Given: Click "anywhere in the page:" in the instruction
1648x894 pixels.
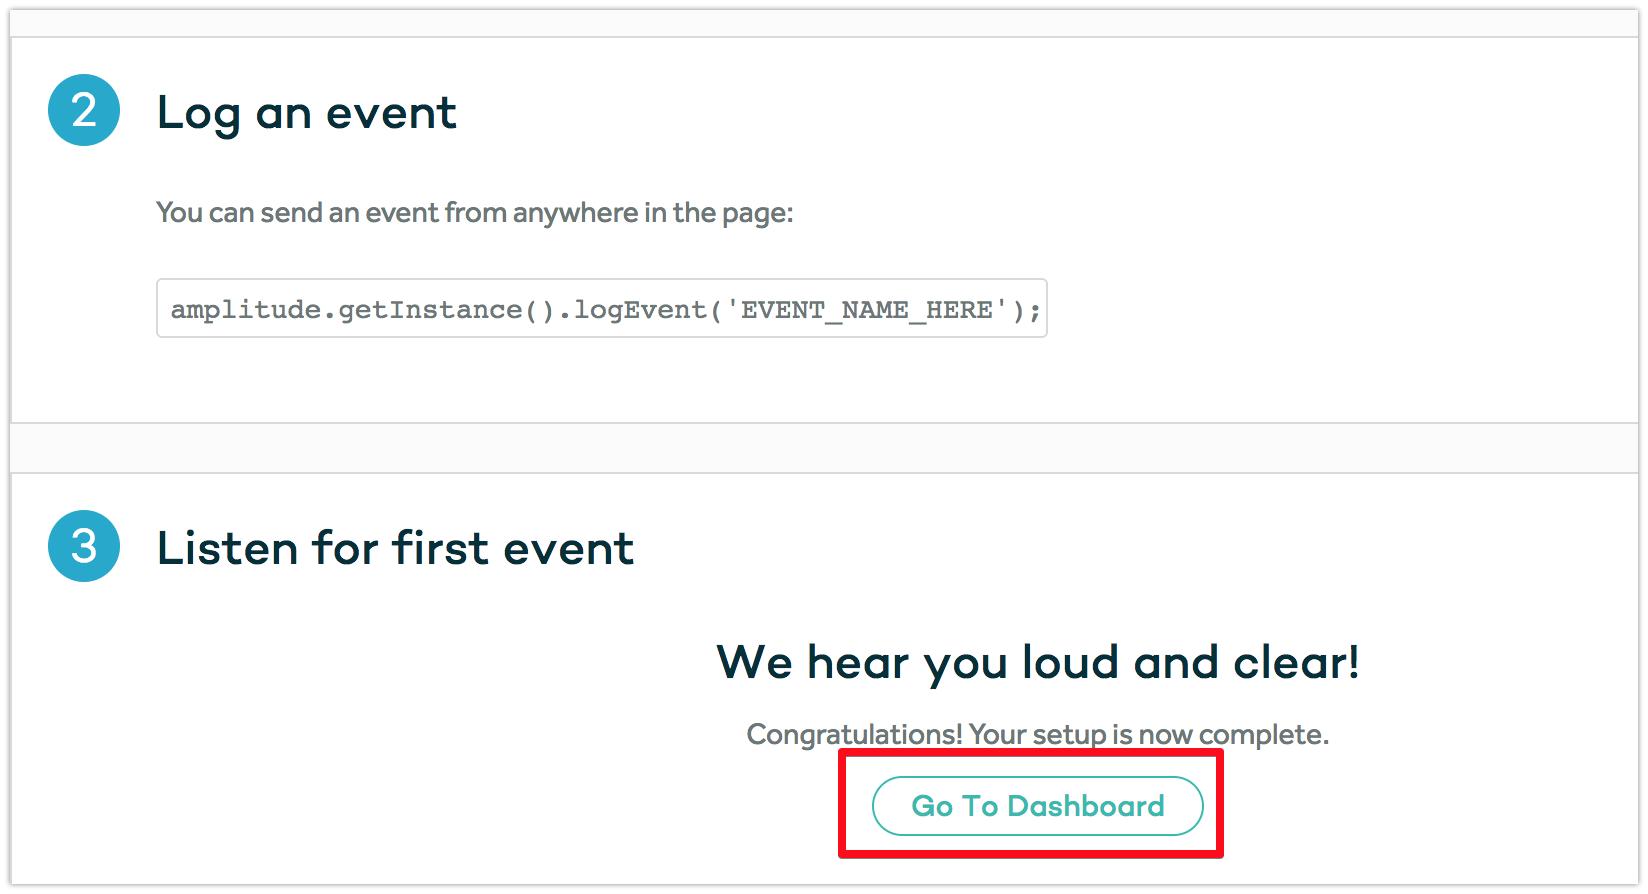Looking at the screenshot, I should 652,213.
